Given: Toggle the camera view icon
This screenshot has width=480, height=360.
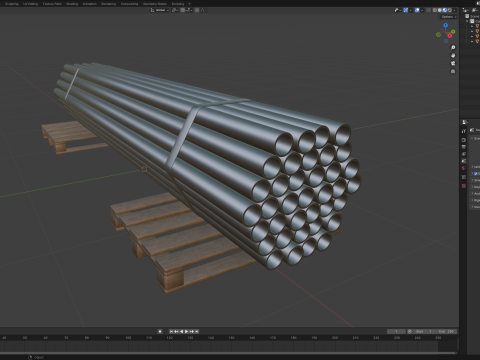Looking at the screenshot, I should [x=453, y=63].
